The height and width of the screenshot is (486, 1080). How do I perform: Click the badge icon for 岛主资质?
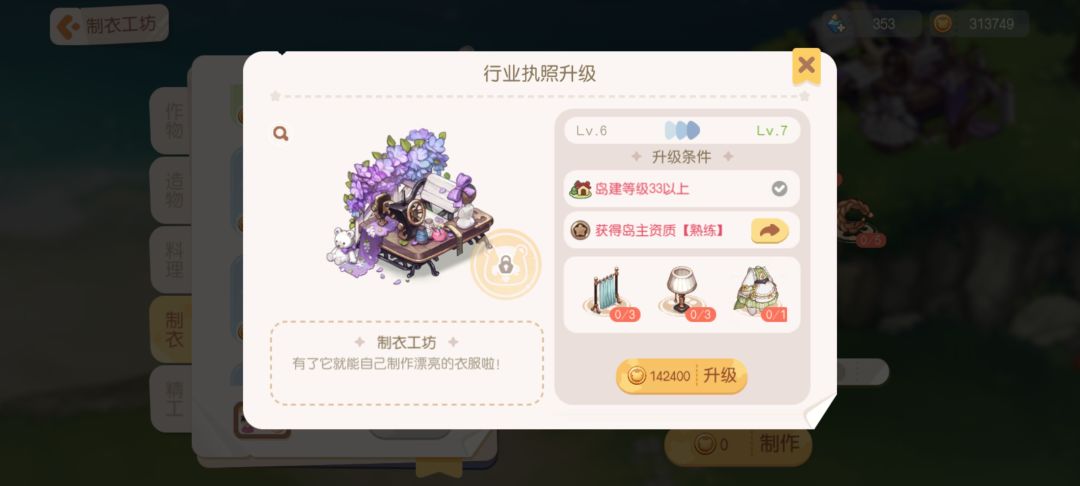pyautogui.click(x=581, y=230)
